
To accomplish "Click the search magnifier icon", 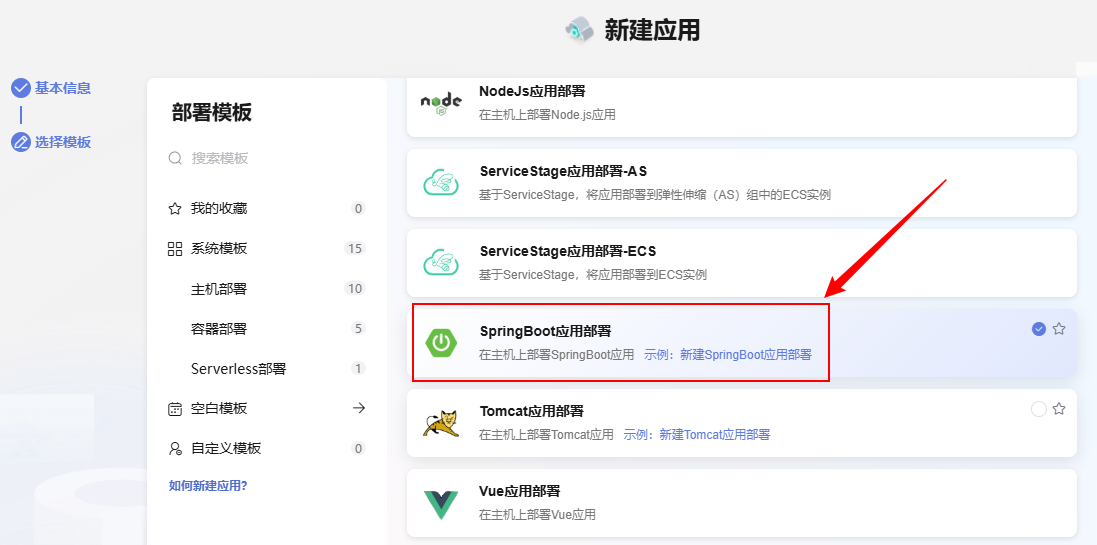I will (x=175, y=158).
